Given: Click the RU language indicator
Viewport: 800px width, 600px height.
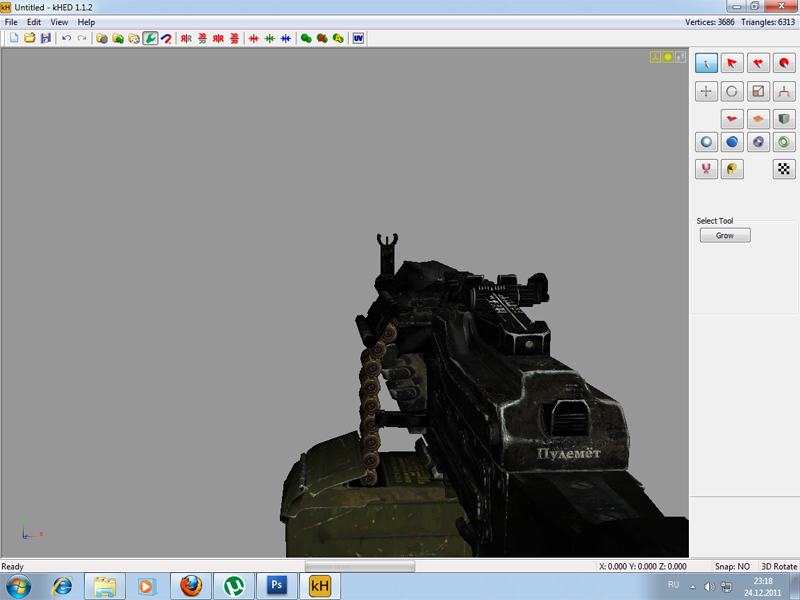Looking at the screenshot, I should tap(673, 585).
